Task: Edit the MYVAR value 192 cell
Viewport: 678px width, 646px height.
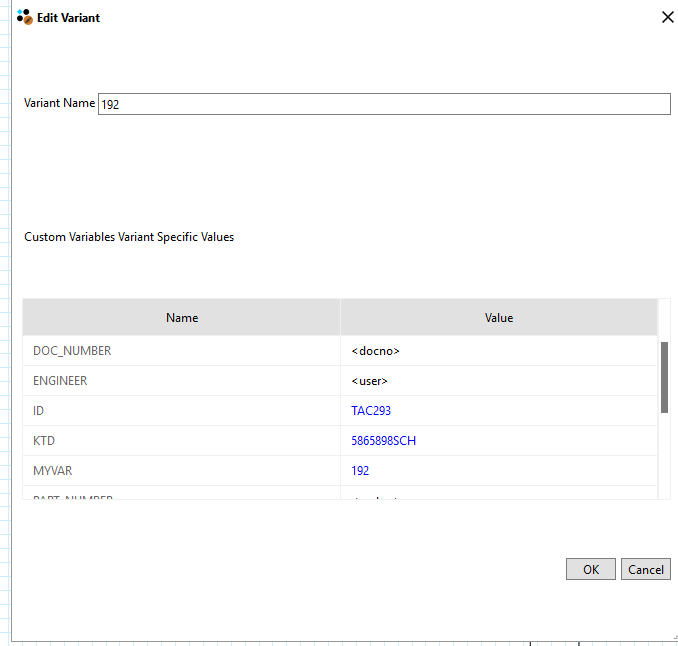Action: (498, 471)
